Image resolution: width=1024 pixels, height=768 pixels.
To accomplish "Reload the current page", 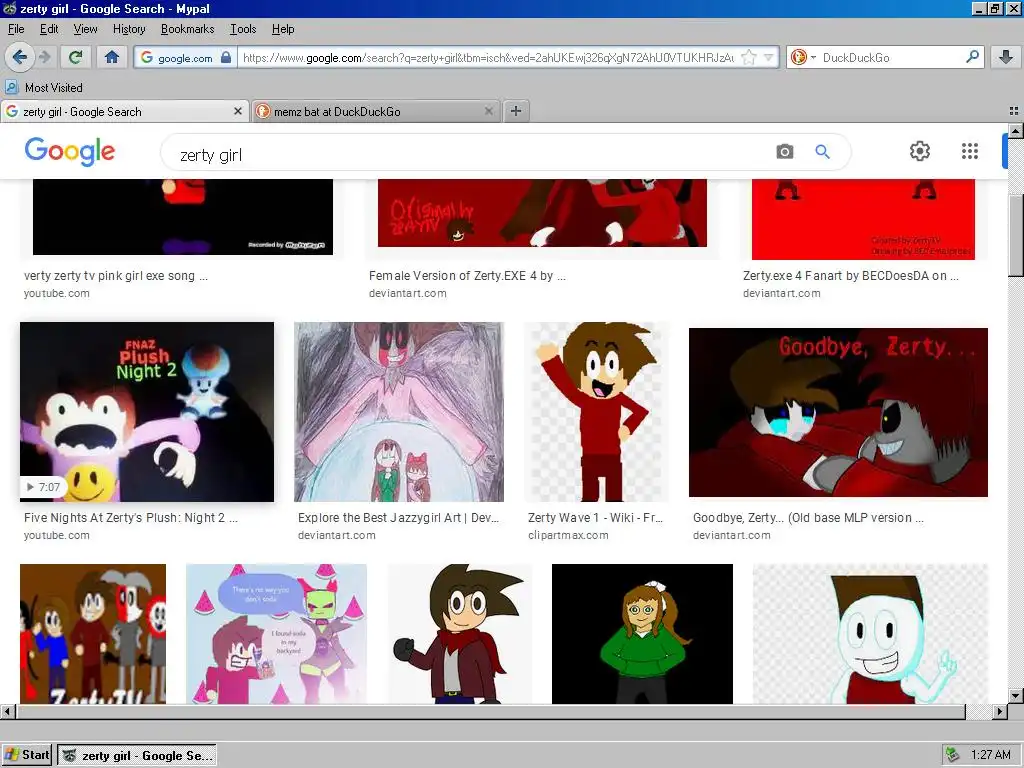I will (x=75, y=57).
